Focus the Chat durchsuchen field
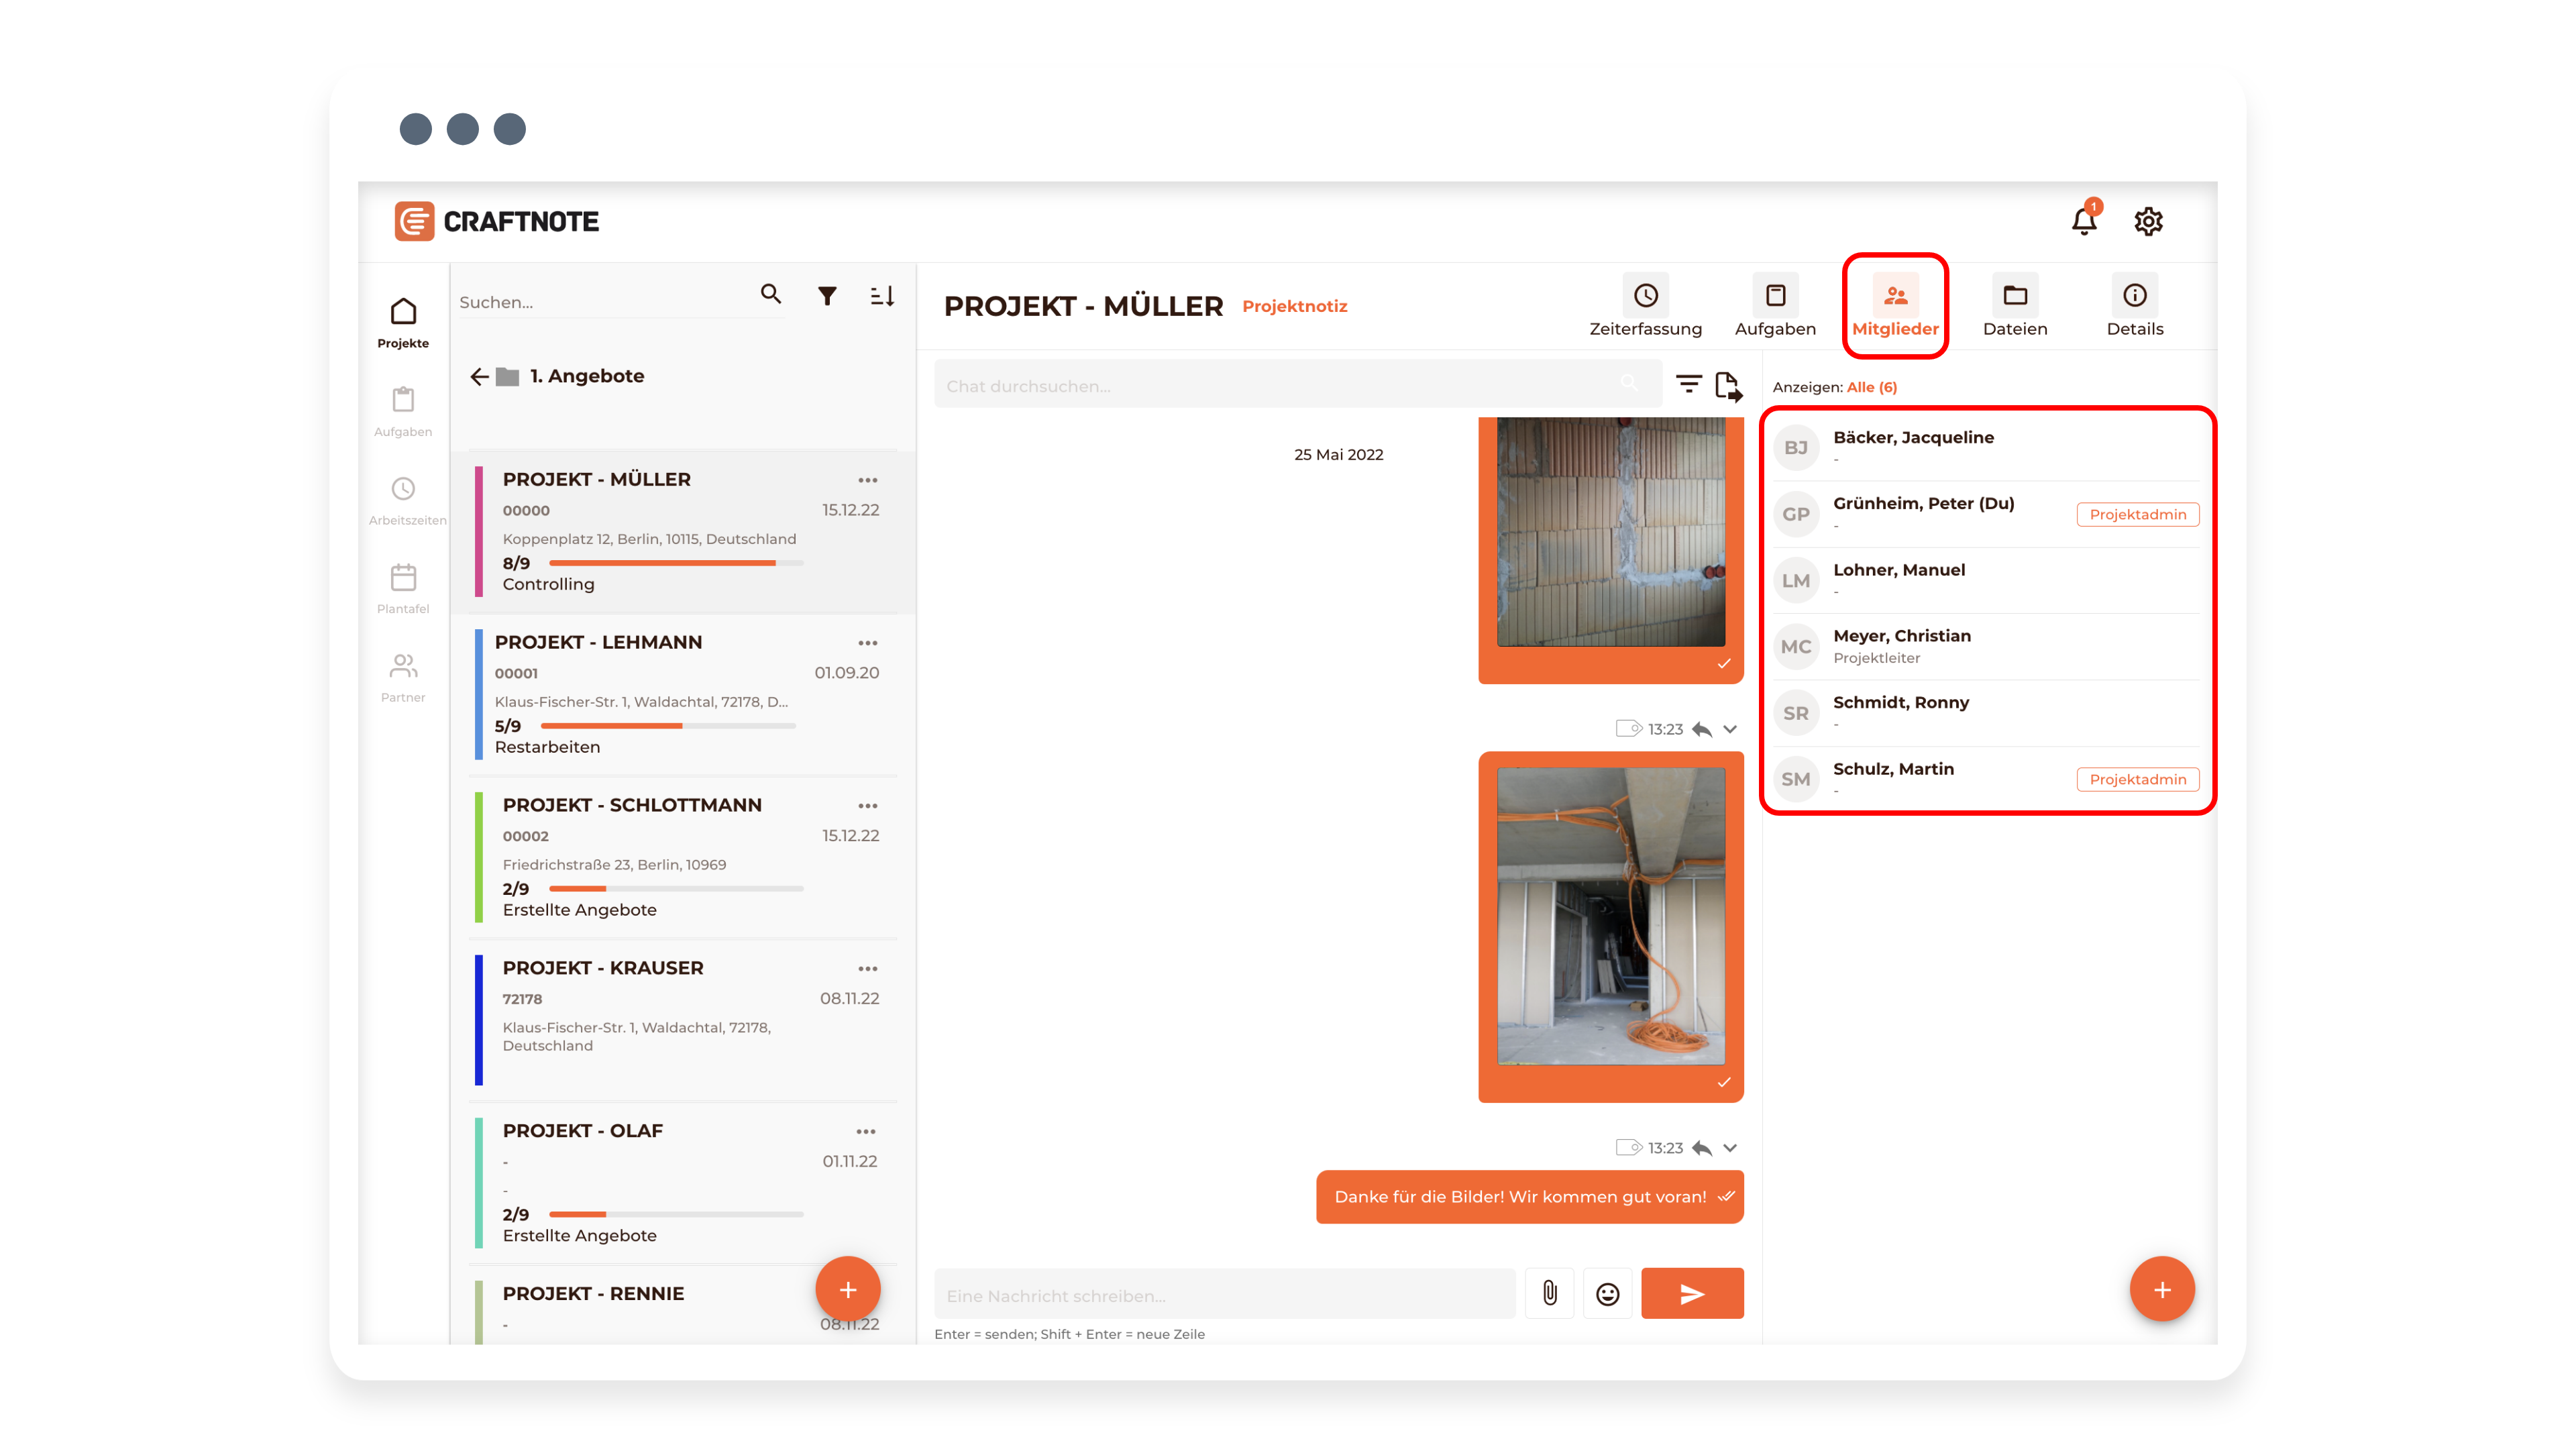The height and width of the screenshot is (1449, 2576). click(x=1297, y=385)
